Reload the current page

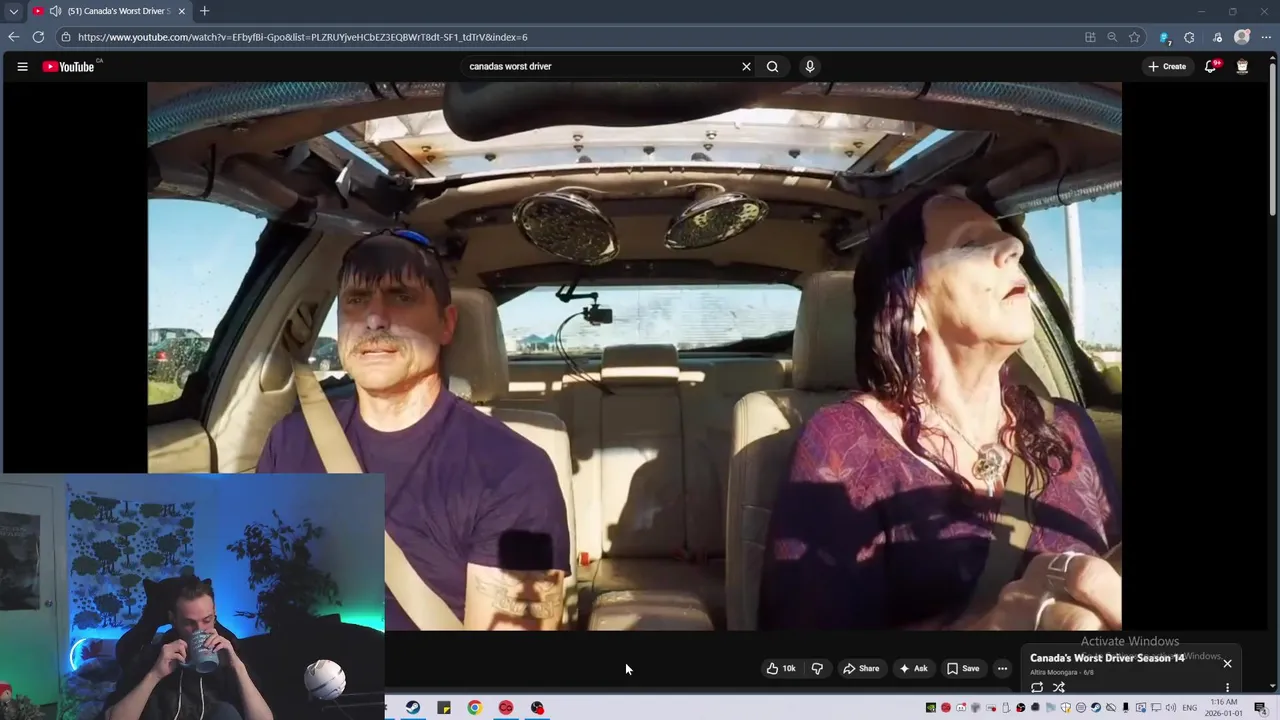click(38, 37)
